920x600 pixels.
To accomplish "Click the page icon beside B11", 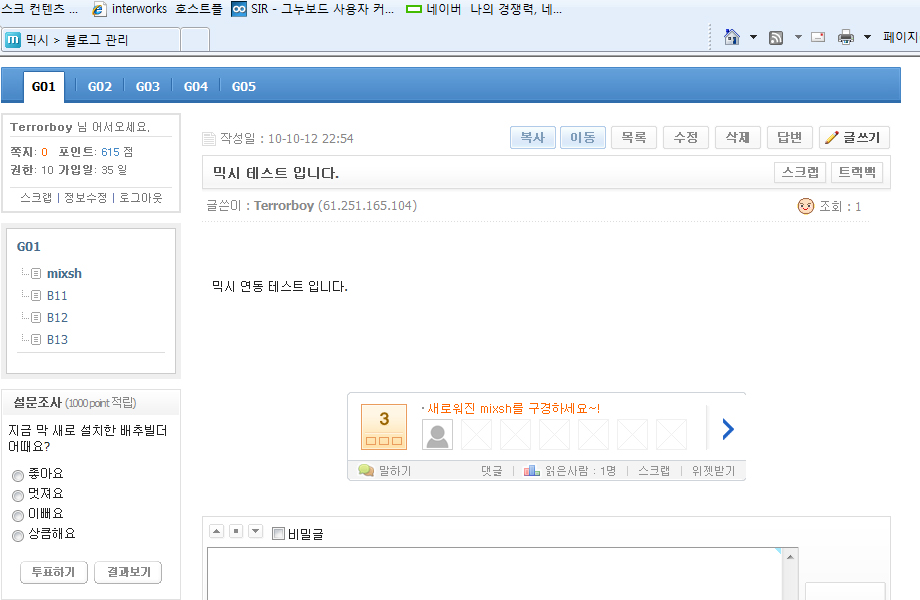I will pyautogui.click(x=36, y=296).
